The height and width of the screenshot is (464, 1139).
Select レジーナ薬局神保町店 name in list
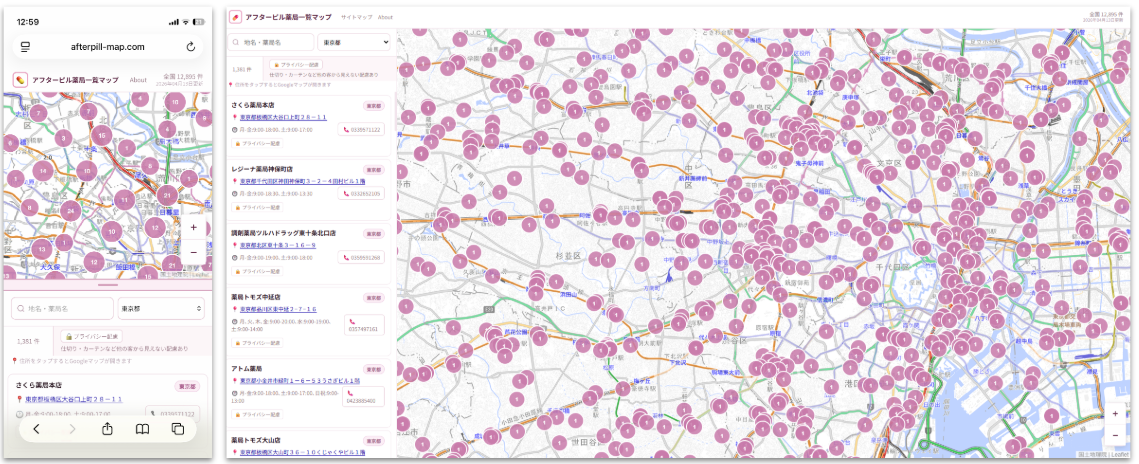point(262,168)
